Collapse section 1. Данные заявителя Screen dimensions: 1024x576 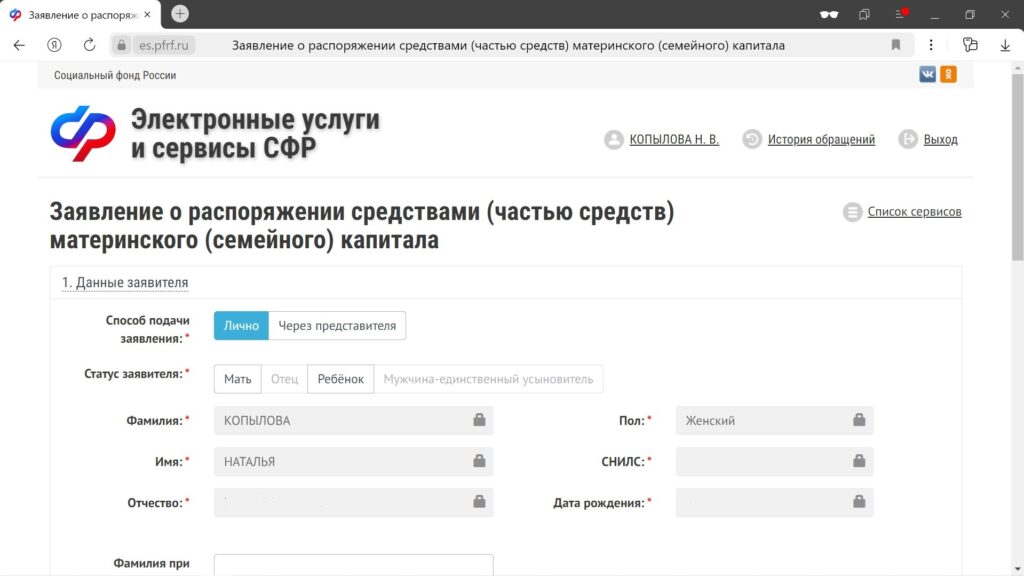point(125,282)
